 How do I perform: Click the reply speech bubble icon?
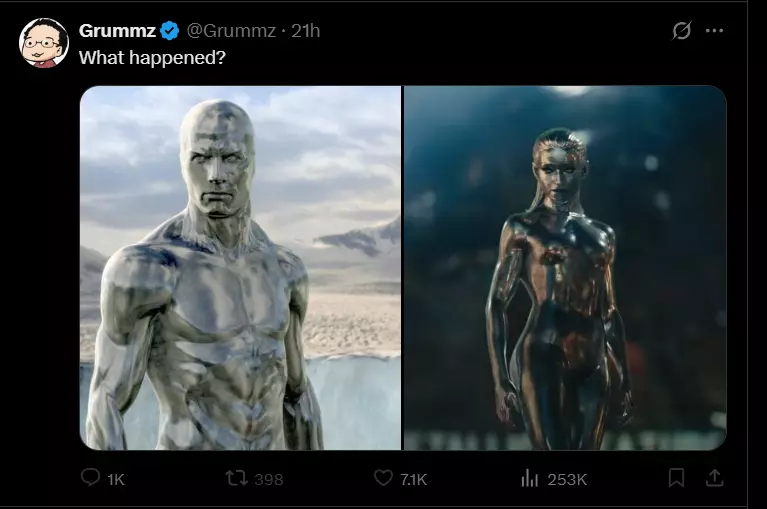point(90,479)
